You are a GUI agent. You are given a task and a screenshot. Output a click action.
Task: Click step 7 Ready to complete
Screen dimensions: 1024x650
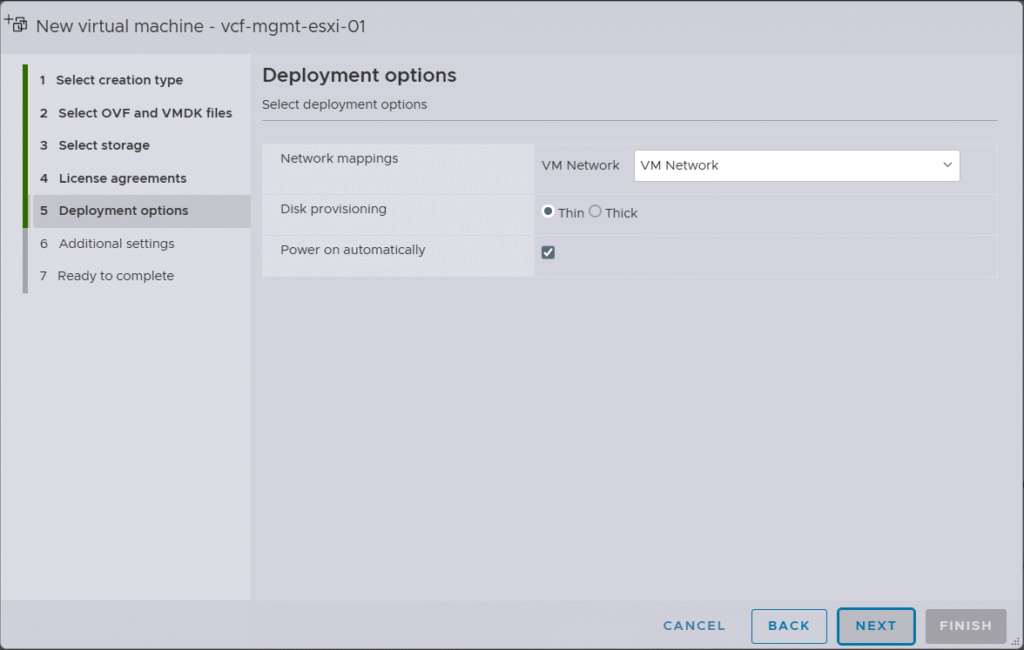(115, 276)
